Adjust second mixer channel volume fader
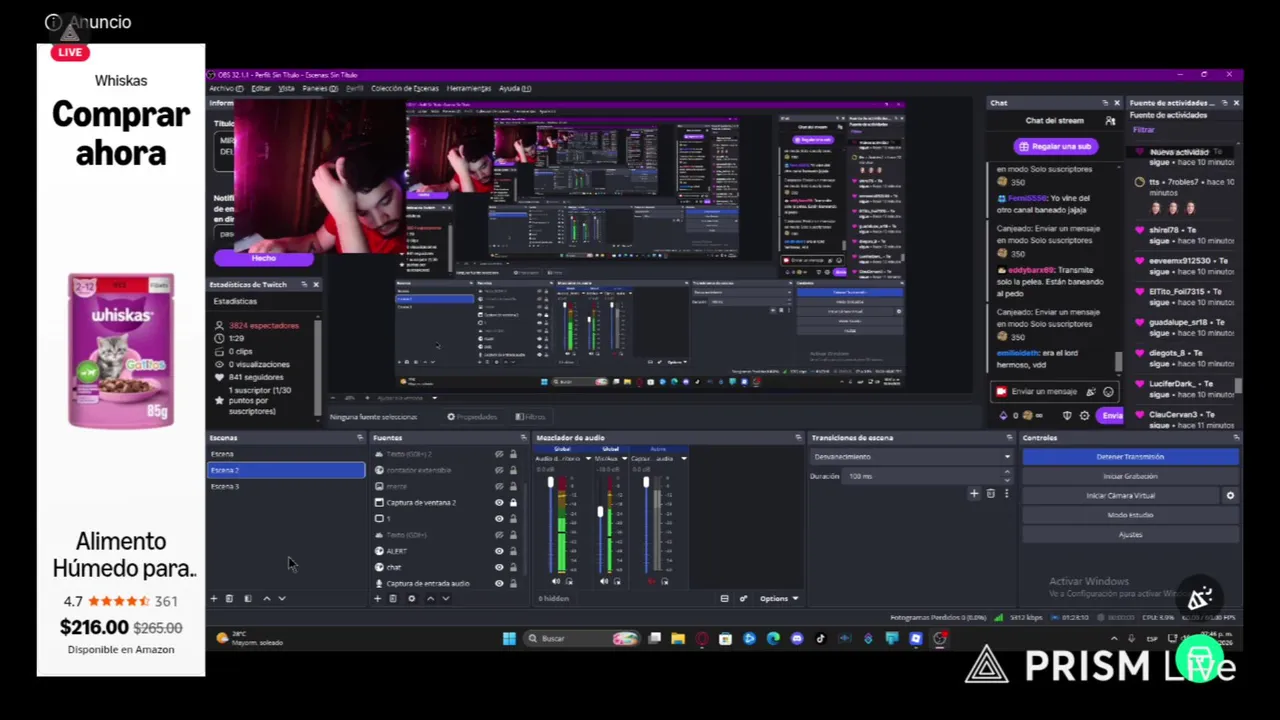The height and width of the screenshot is (720, 1280). 600,512
